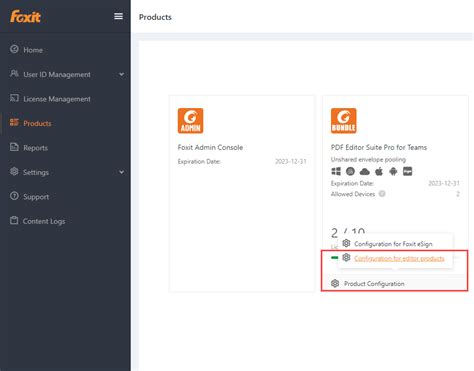Click the Products page heading
Viewport: 474px width, 371px height.
(x=155, y=17)
